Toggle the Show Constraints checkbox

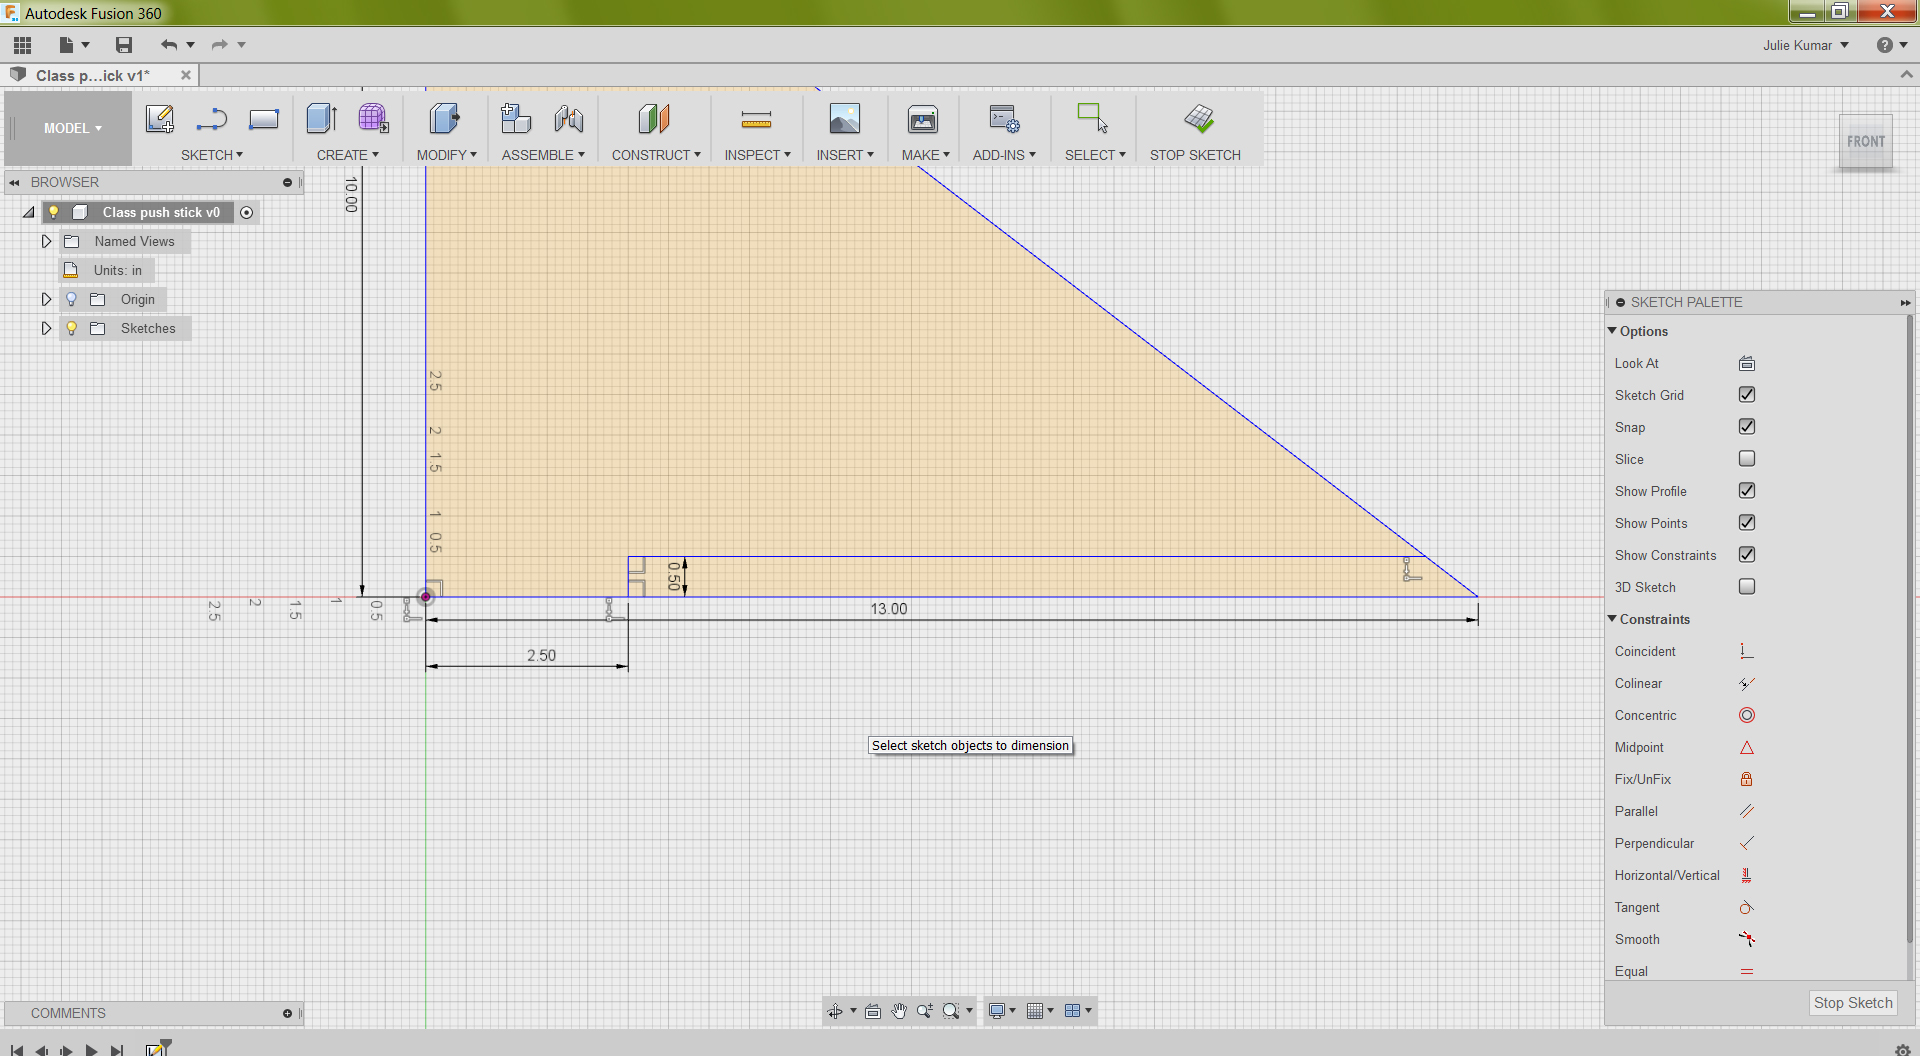pyautogui.click(x=1747, y=555)
